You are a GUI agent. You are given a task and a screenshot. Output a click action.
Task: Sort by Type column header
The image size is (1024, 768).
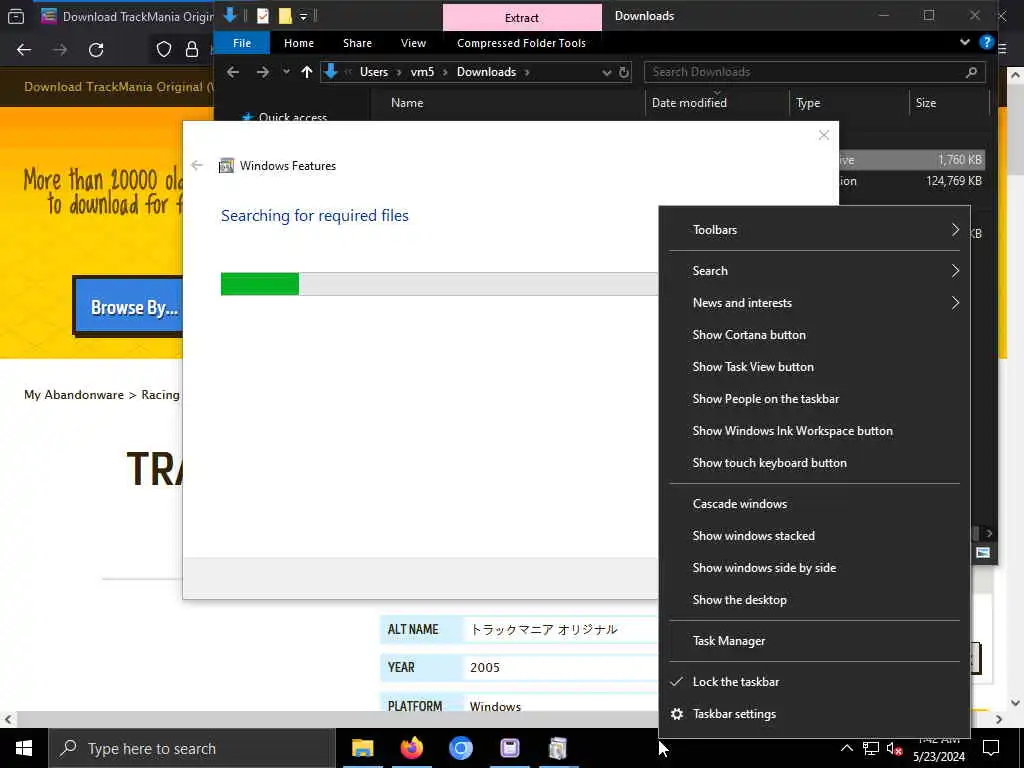[x=808, y=103]
